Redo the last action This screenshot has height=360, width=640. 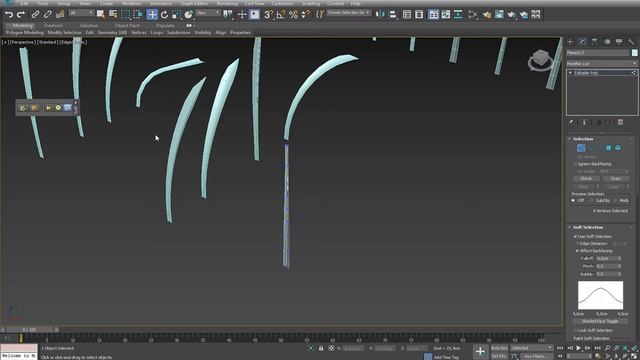pos(21,15)
